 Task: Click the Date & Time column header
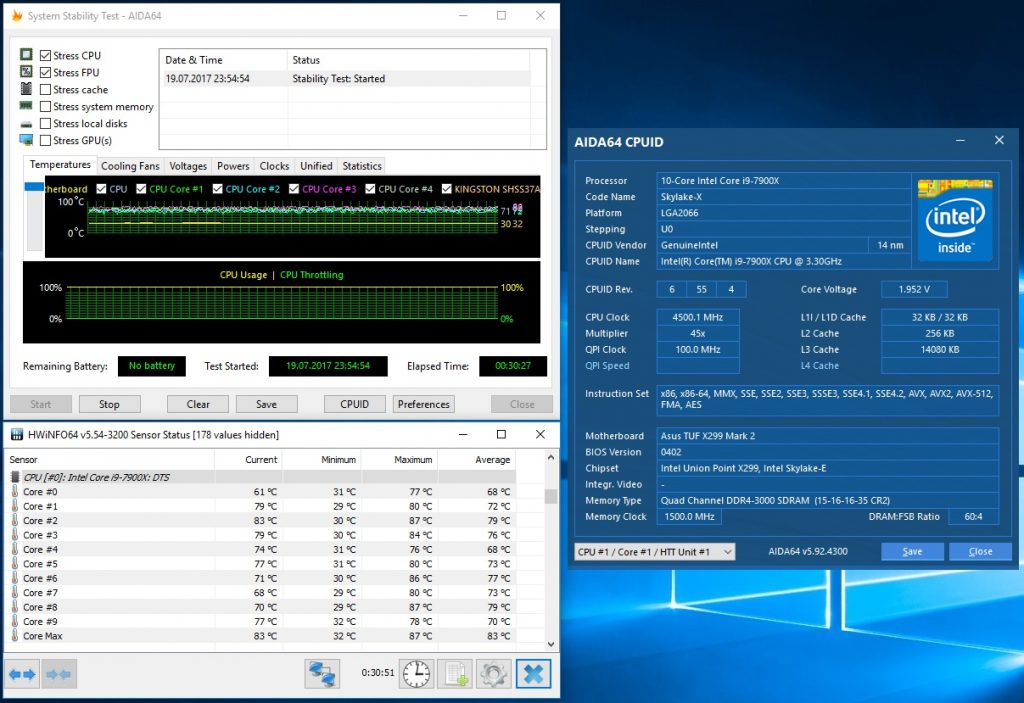223,60
